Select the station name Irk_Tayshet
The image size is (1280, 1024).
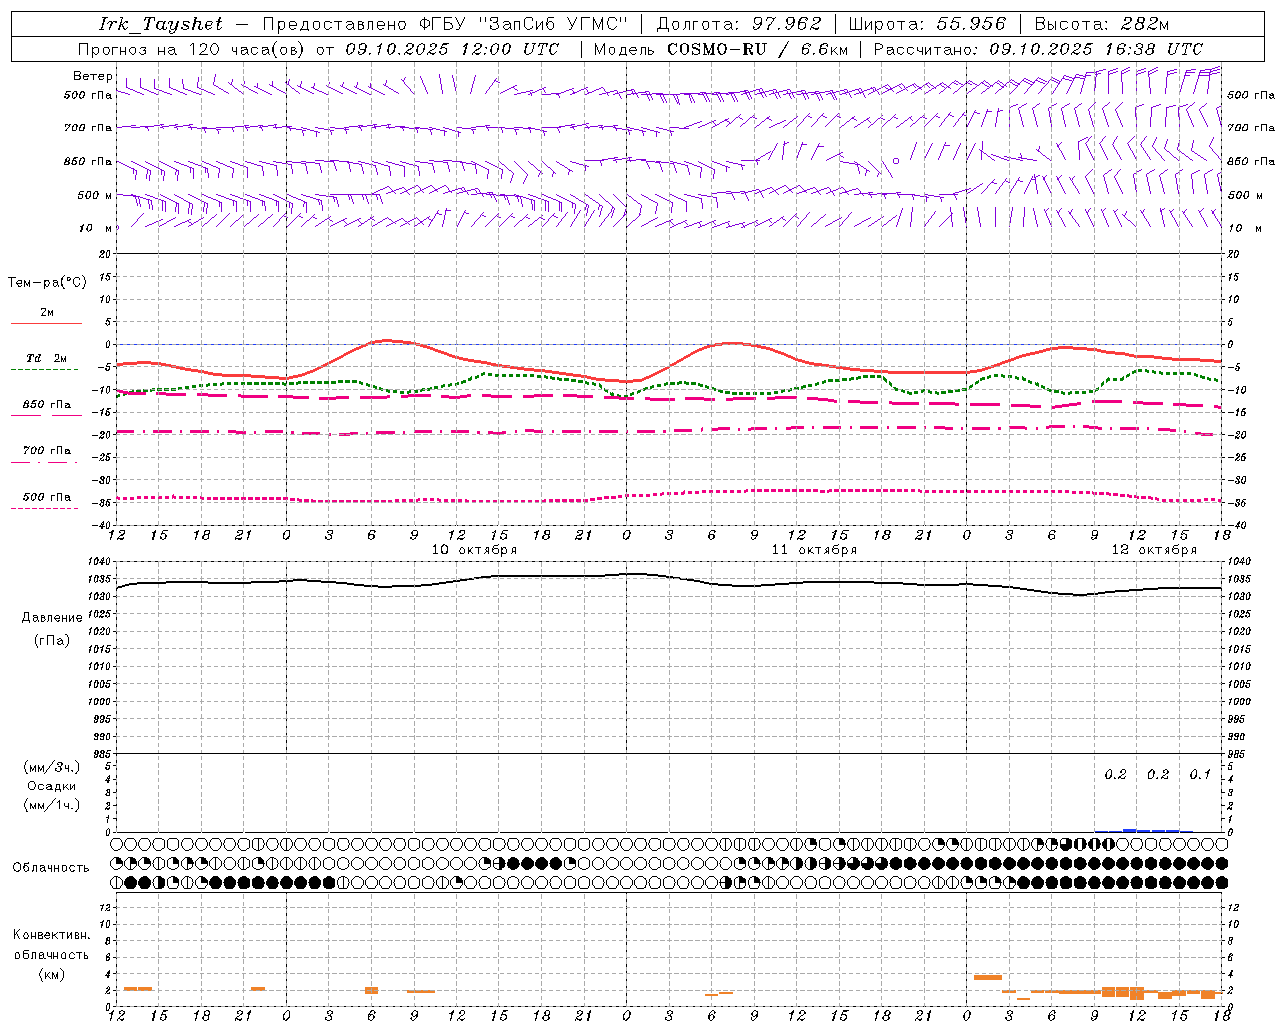(x=160, y=24)
